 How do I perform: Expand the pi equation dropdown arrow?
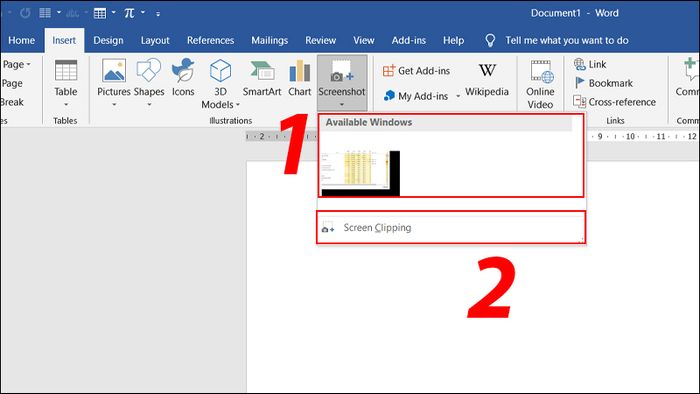coord(143,12)
